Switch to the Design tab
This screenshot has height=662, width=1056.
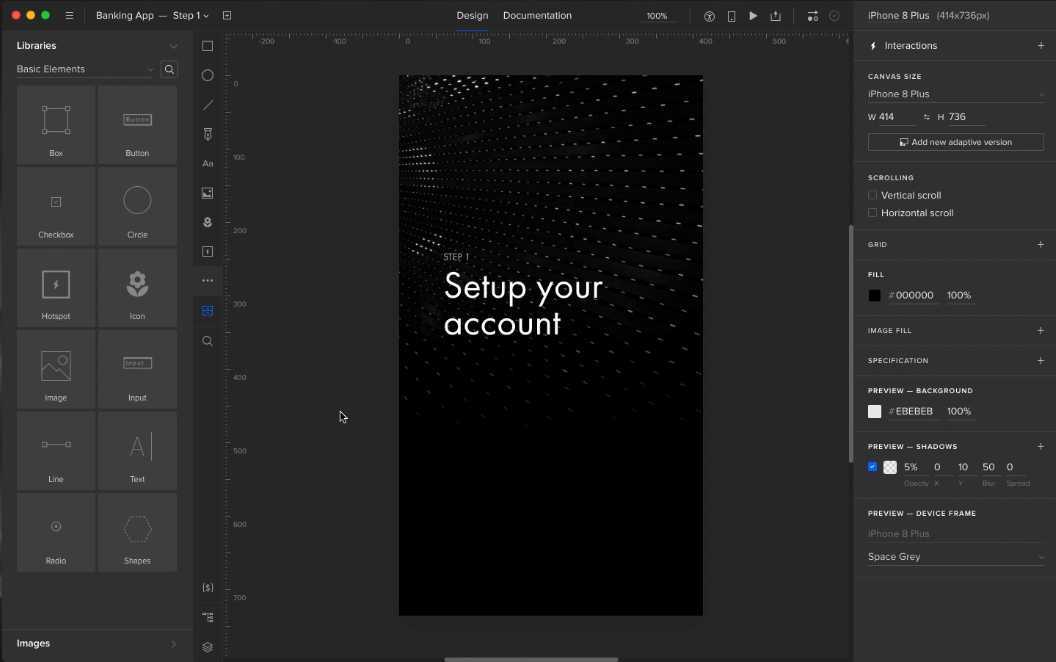point(472,15)
